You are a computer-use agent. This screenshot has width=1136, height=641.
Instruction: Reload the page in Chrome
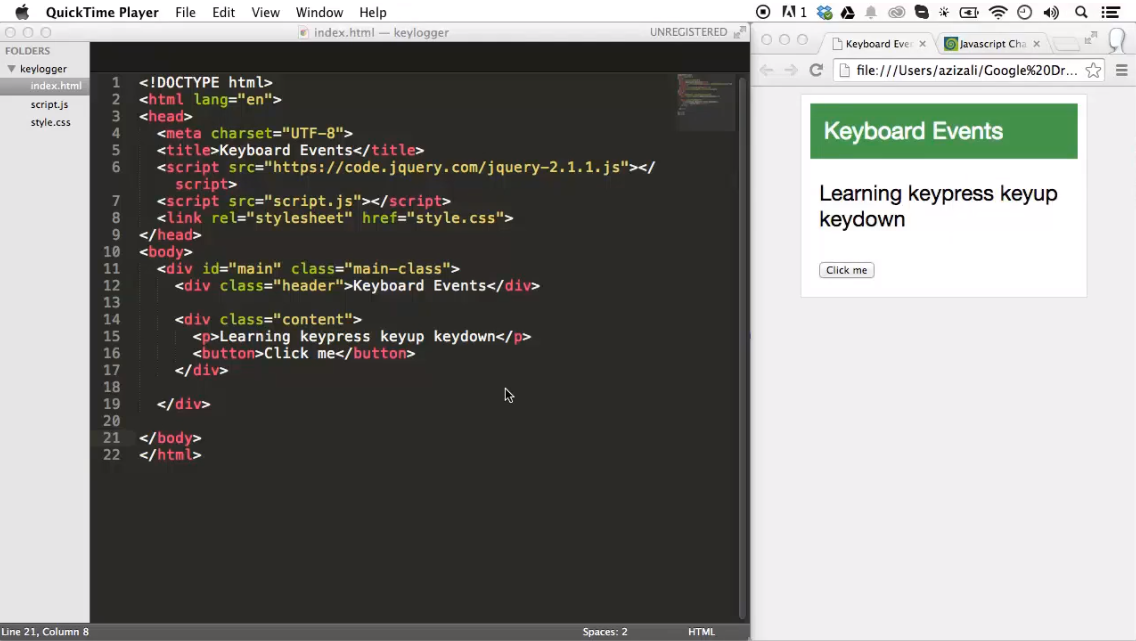(816, 70)
